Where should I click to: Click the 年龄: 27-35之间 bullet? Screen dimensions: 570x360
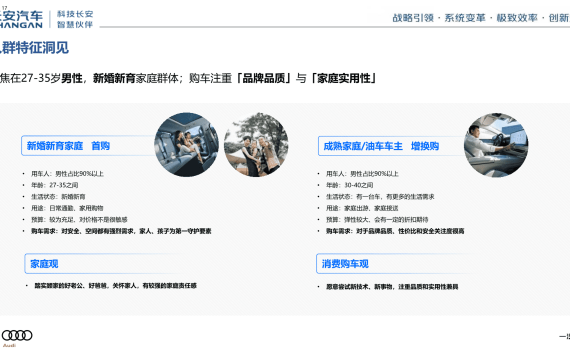click(x=55, y=185)
